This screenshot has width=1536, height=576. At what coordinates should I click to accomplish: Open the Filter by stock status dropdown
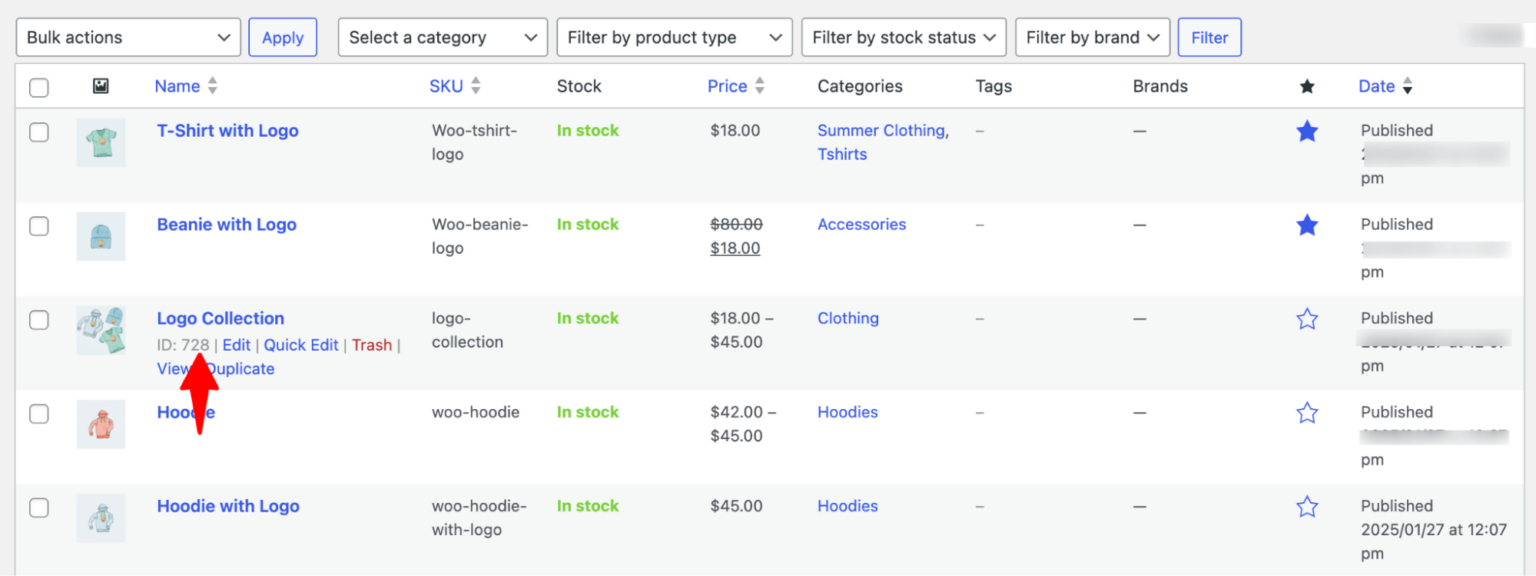click(x=903, y=37)
